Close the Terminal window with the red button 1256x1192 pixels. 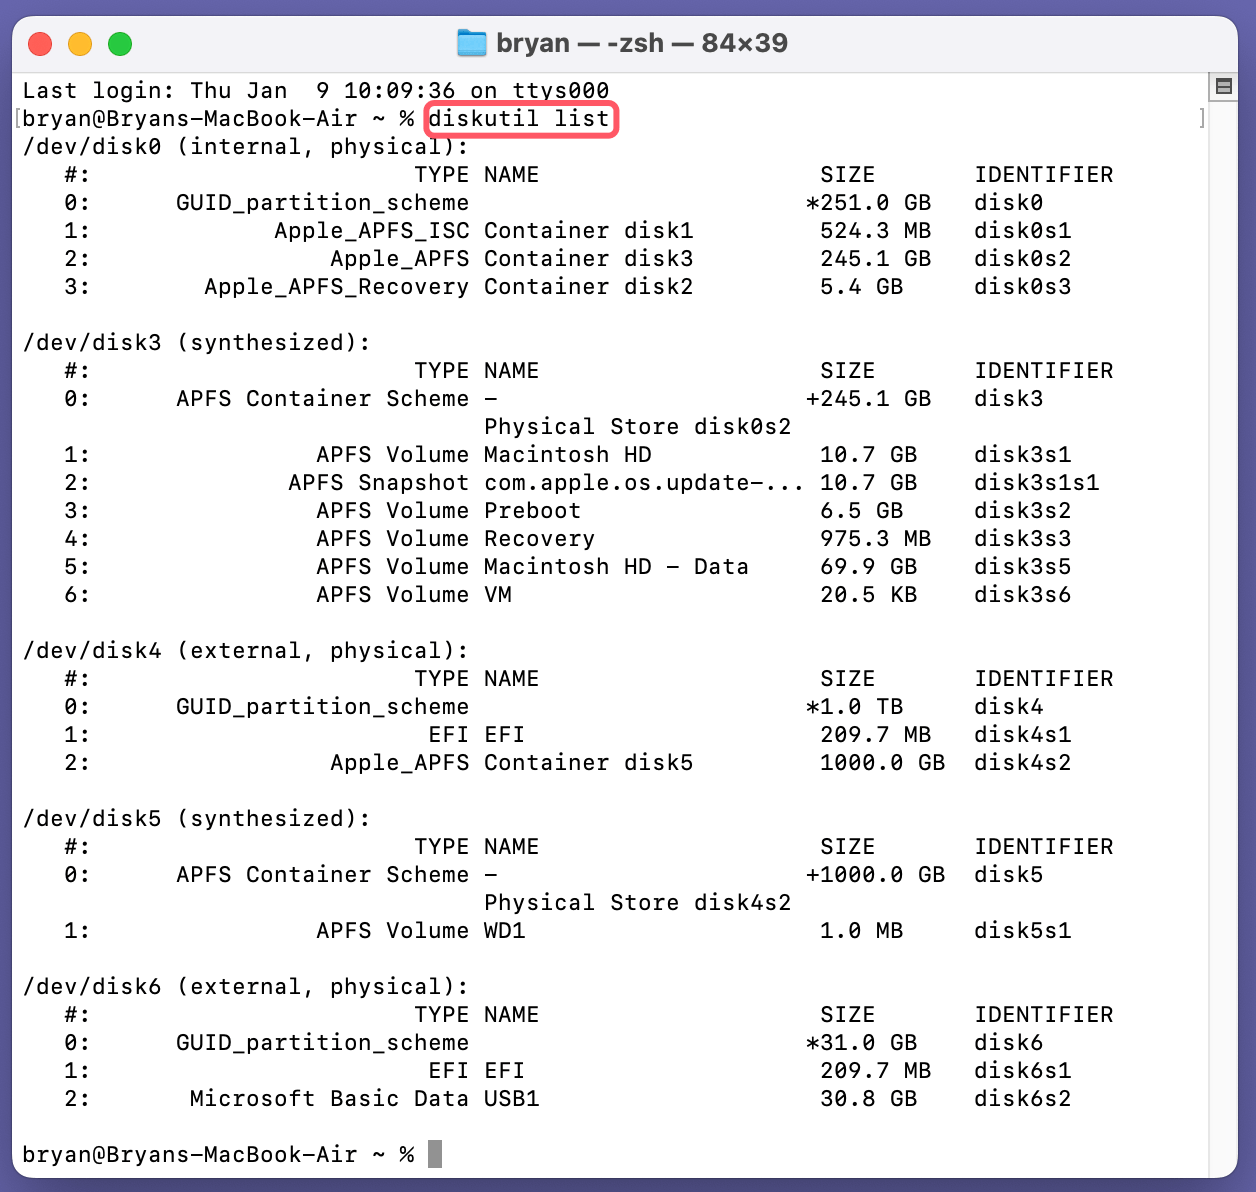coord(38,43)
